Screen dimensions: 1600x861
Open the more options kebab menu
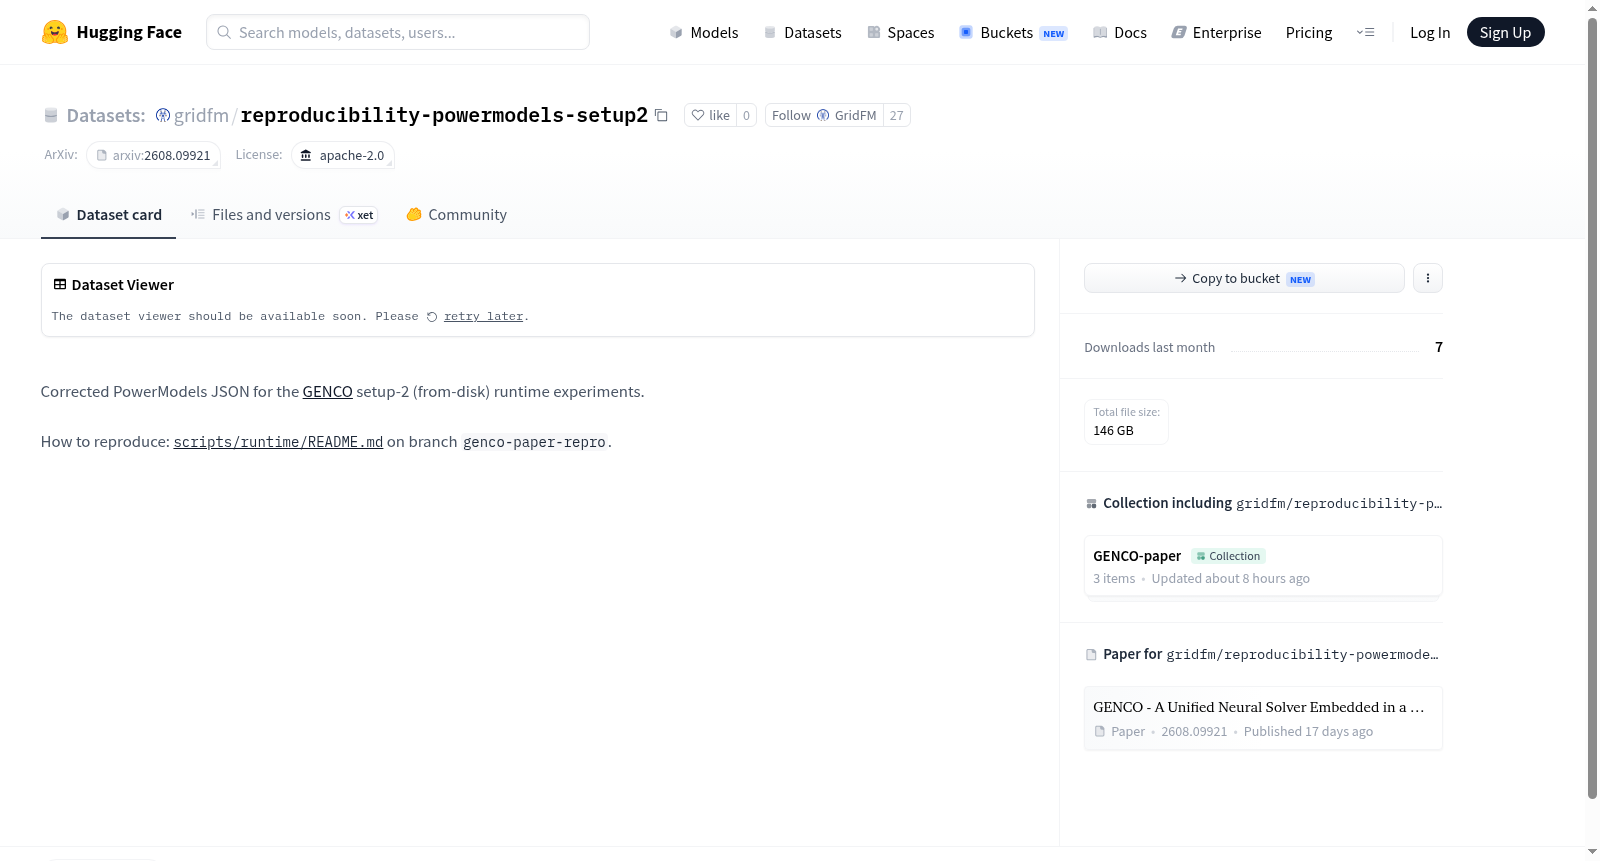coord(1428,278)
